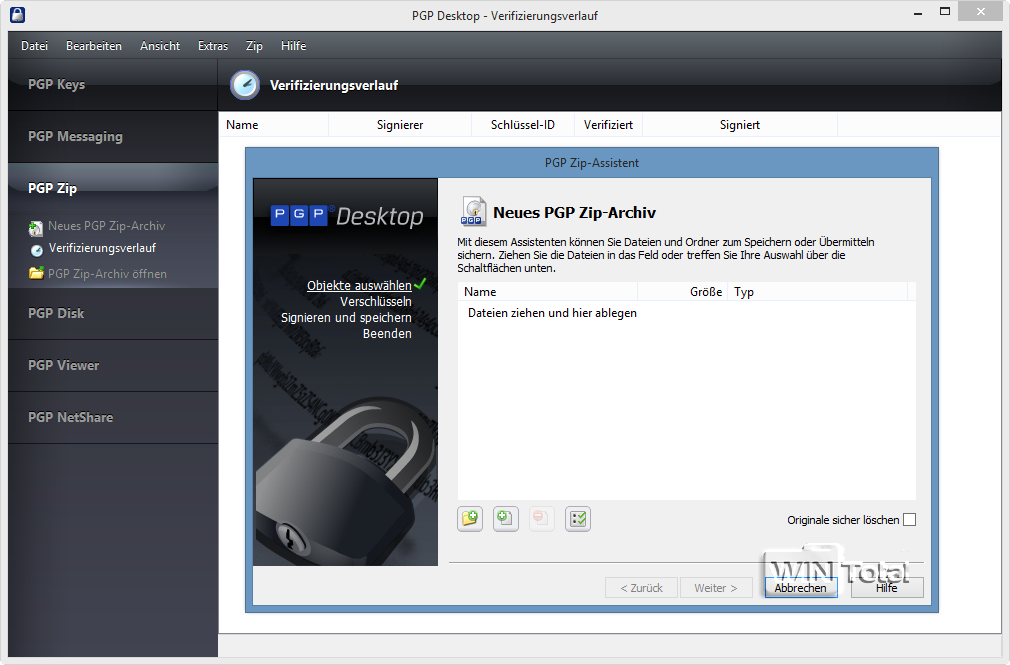Sort by the Schlüssel-ID column header
1010x665 pixels.
522,125
